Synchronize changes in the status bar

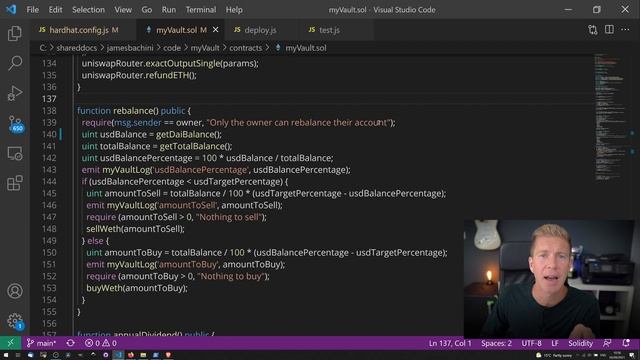(70, 343)
